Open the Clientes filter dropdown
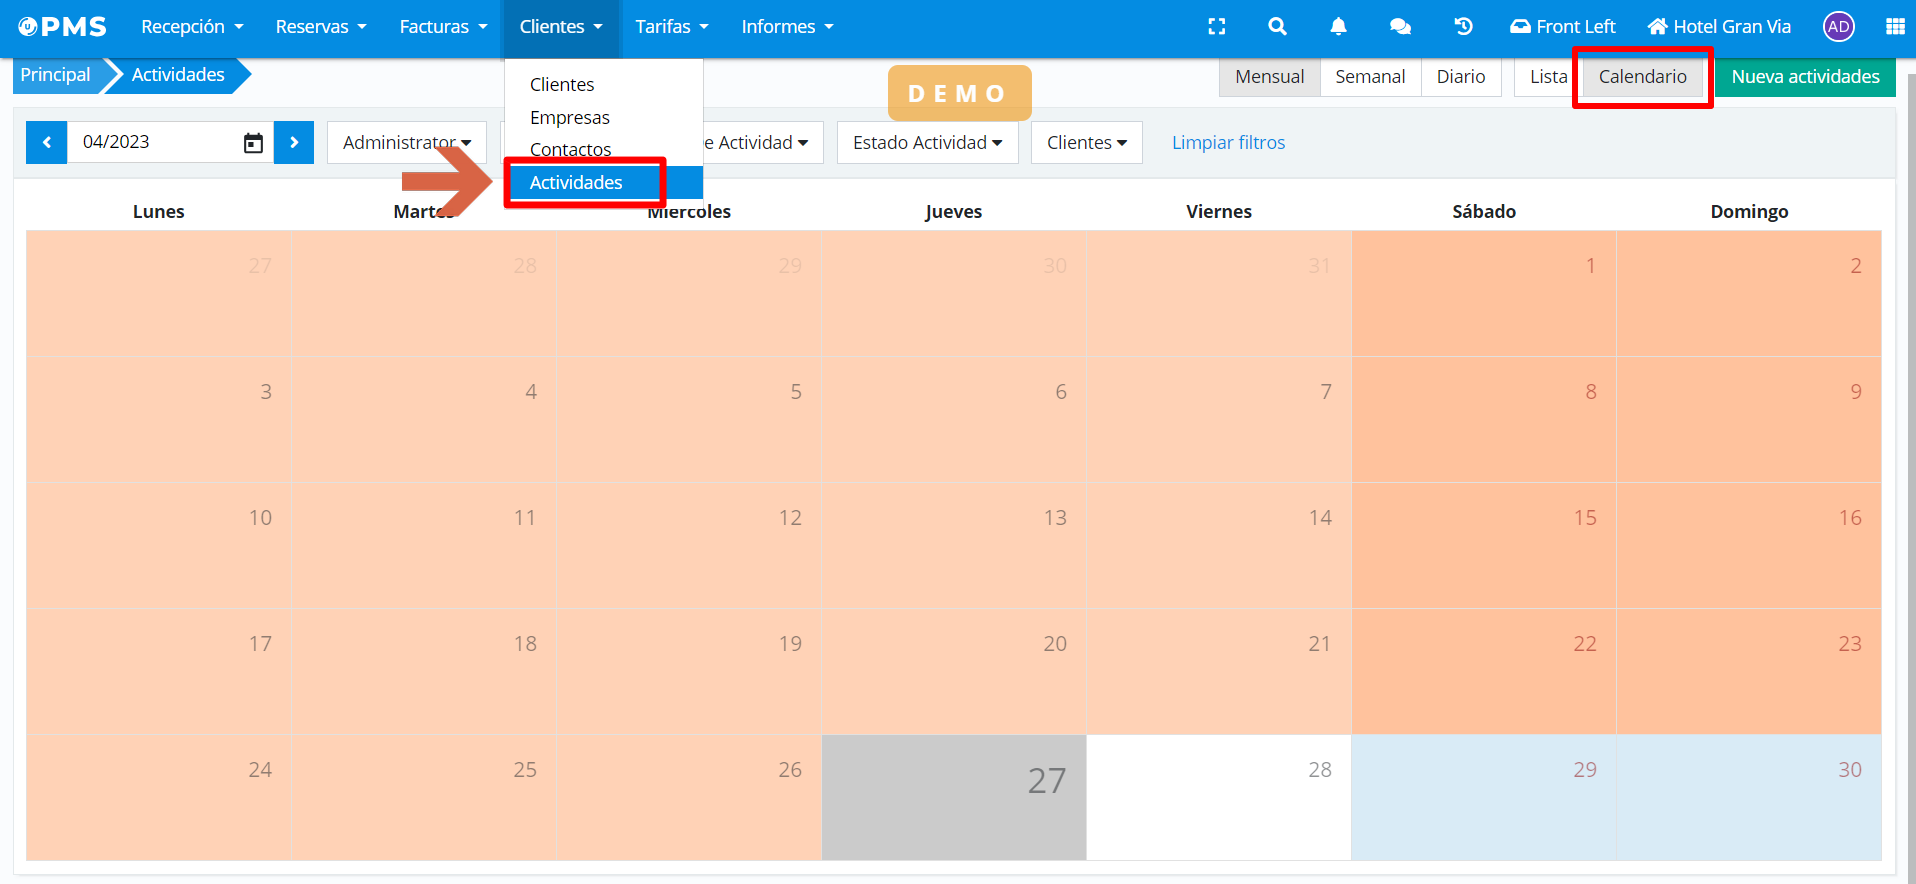The height and width of the screenshot is (884, 1916). pos(1086,143)
